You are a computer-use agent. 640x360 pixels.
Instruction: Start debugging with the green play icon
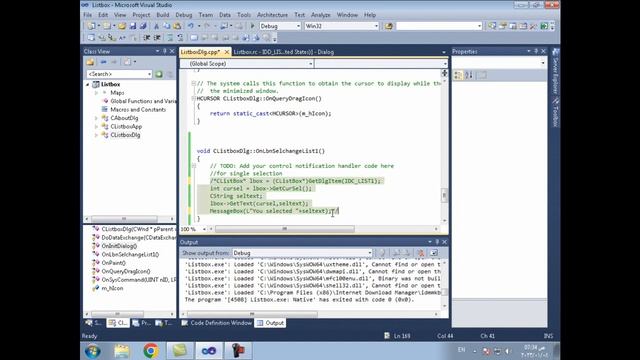click(252, 26)
